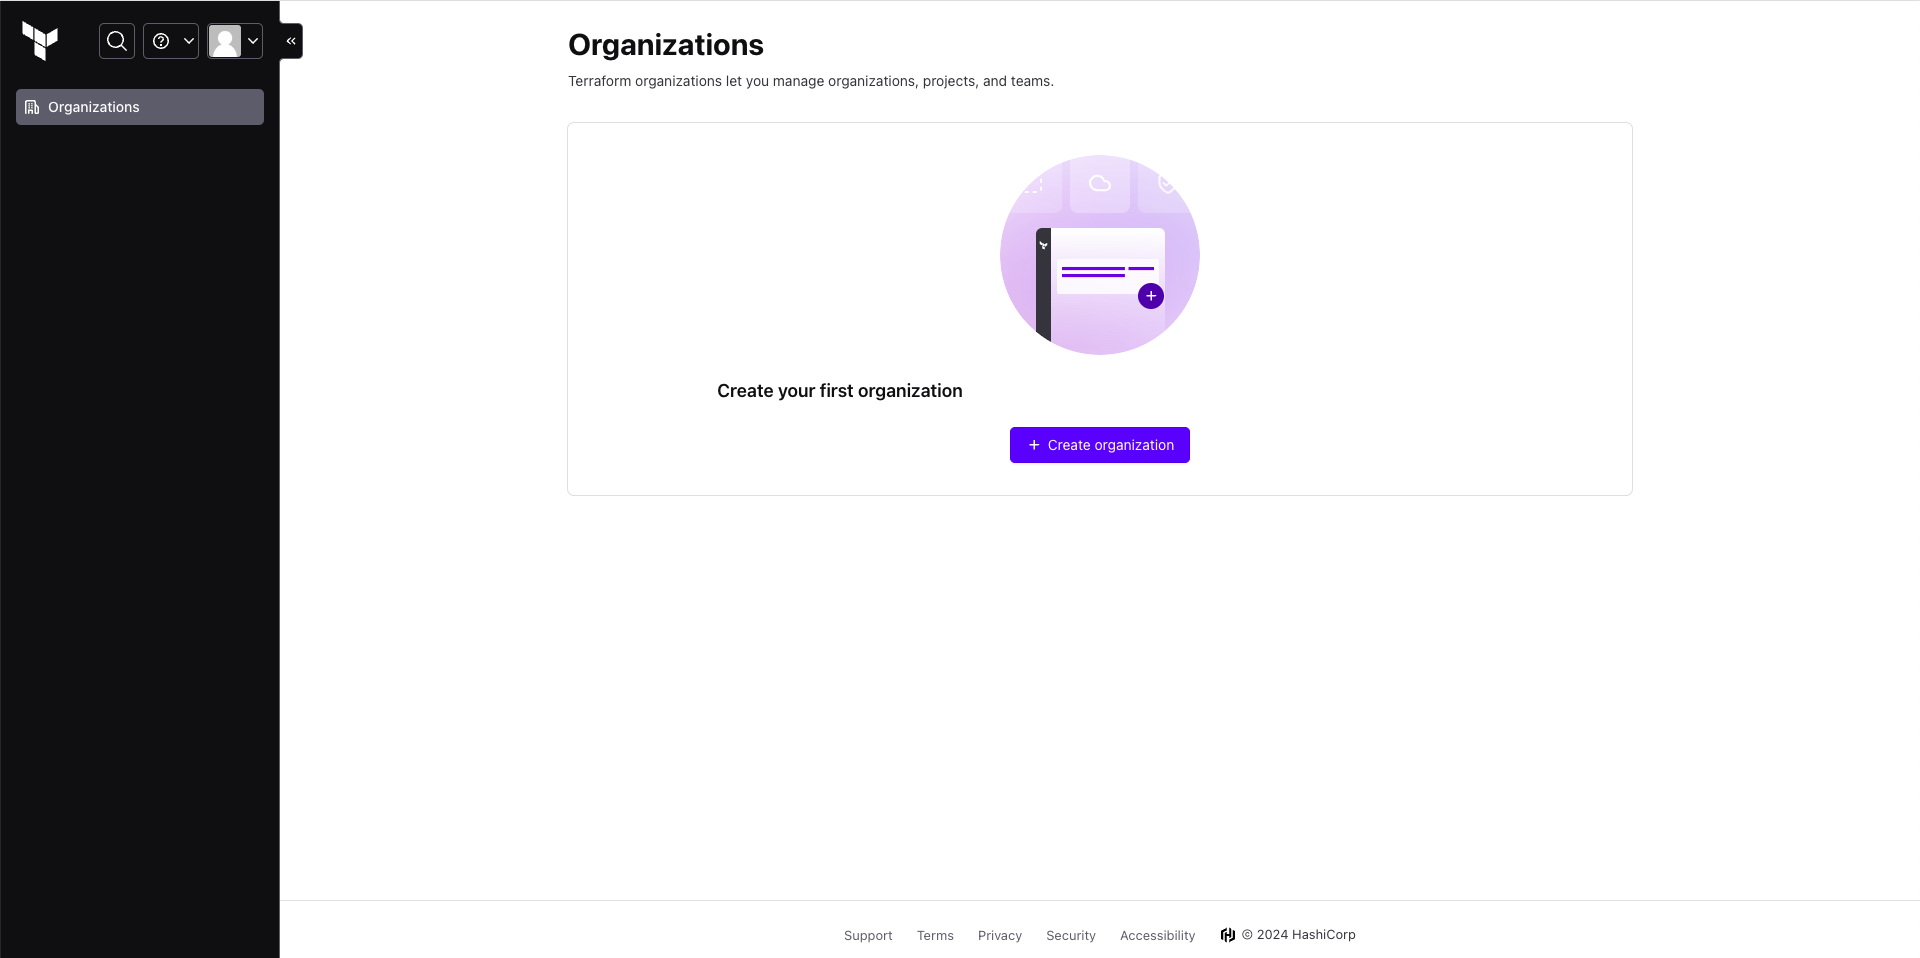
Task: Visit the Security footer link
Action: [x=1071, y=936]
